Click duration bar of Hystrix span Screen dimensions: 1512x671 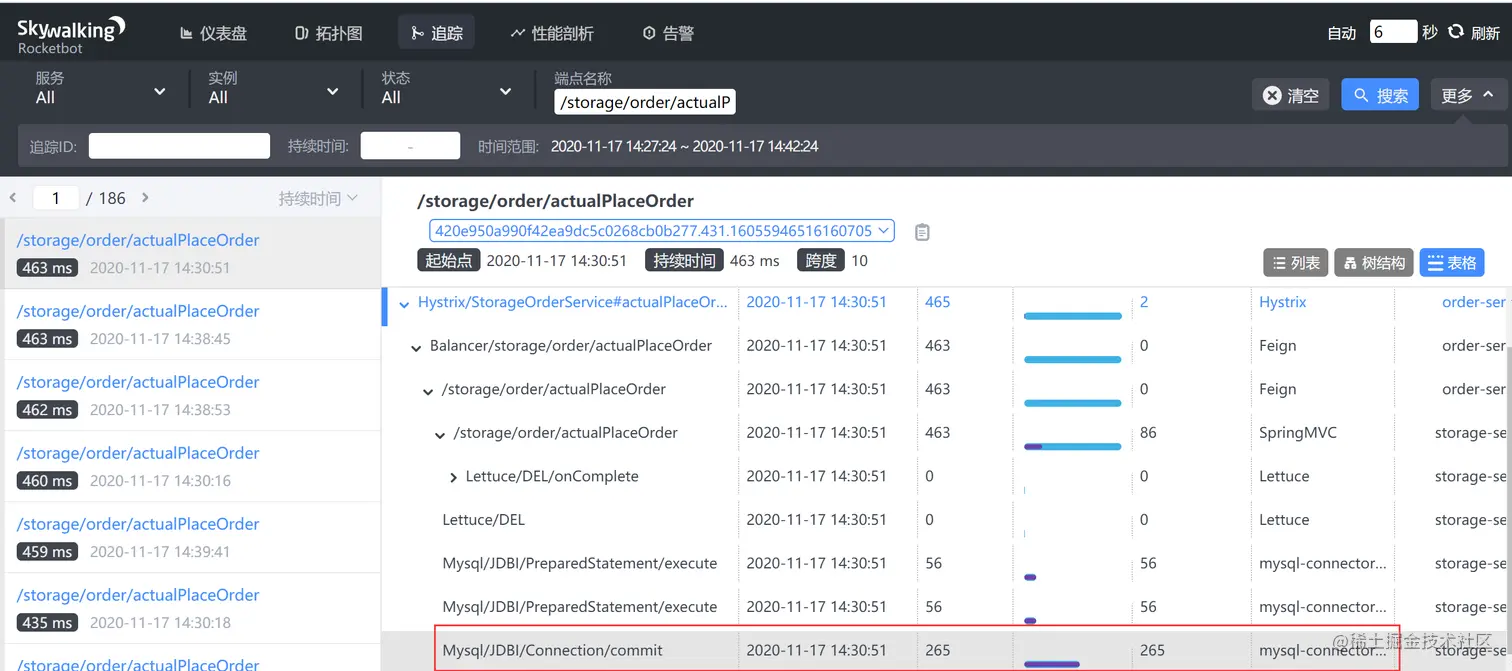click(1073, 316)
